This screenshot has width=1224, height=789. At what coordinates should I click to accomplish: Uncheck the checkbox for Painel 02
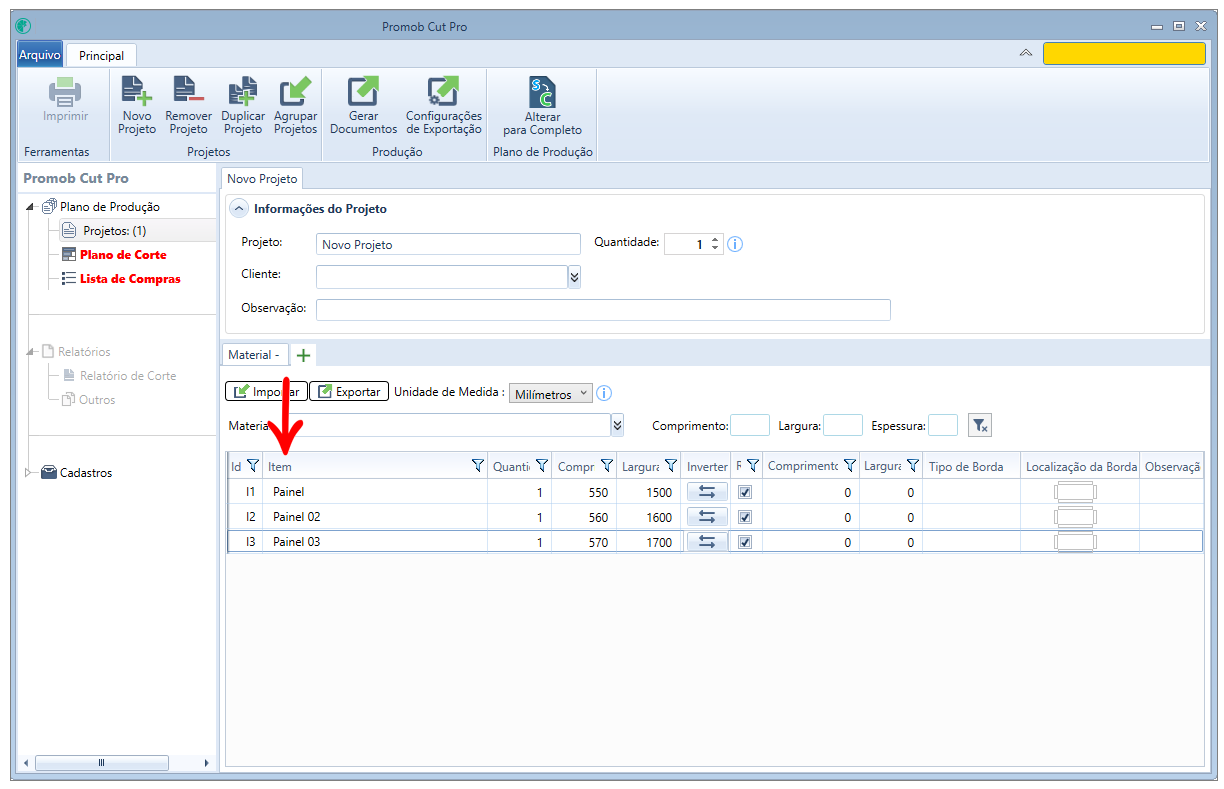tap(744, 517)
